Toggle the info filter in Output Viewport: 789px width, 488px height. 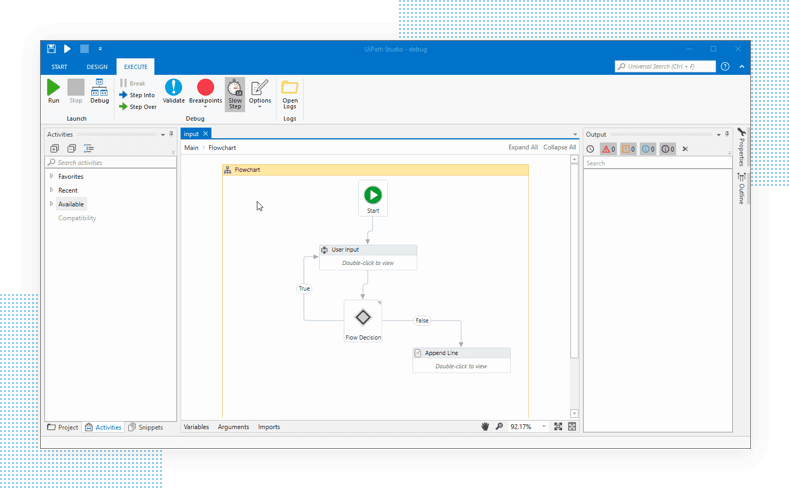coord(648,149)
